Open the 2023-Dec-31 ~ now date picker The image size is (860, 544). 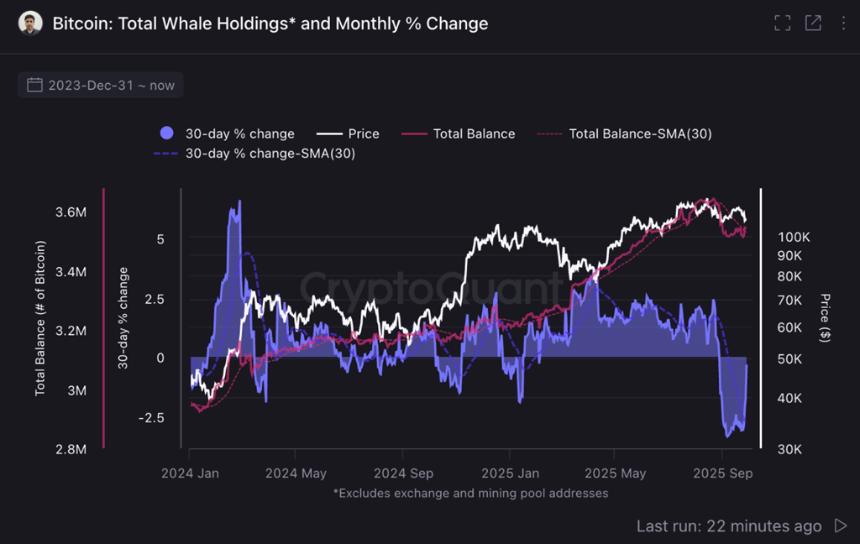pos(111,85)
